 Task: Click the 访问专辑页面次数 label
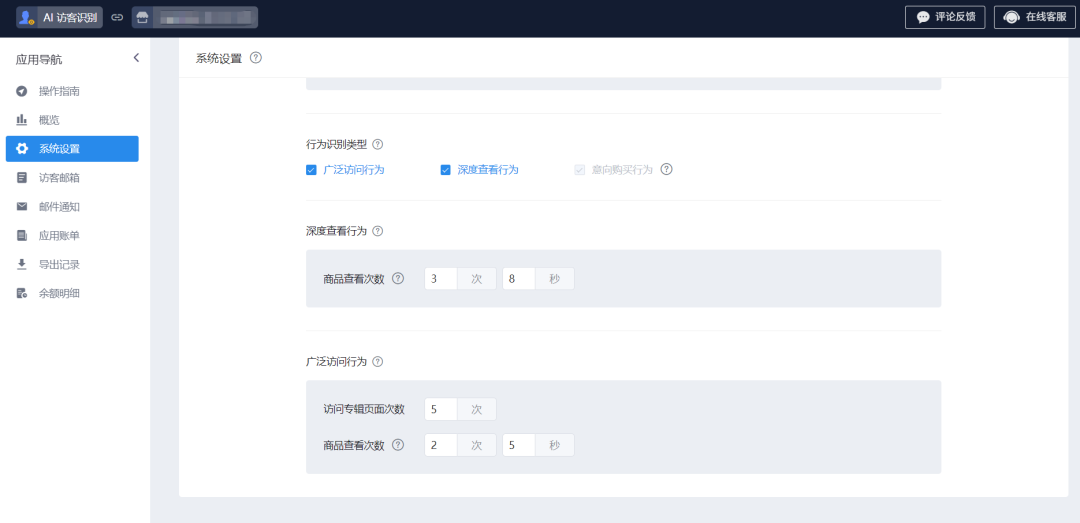pyautogui.click(x=364, y=409)
